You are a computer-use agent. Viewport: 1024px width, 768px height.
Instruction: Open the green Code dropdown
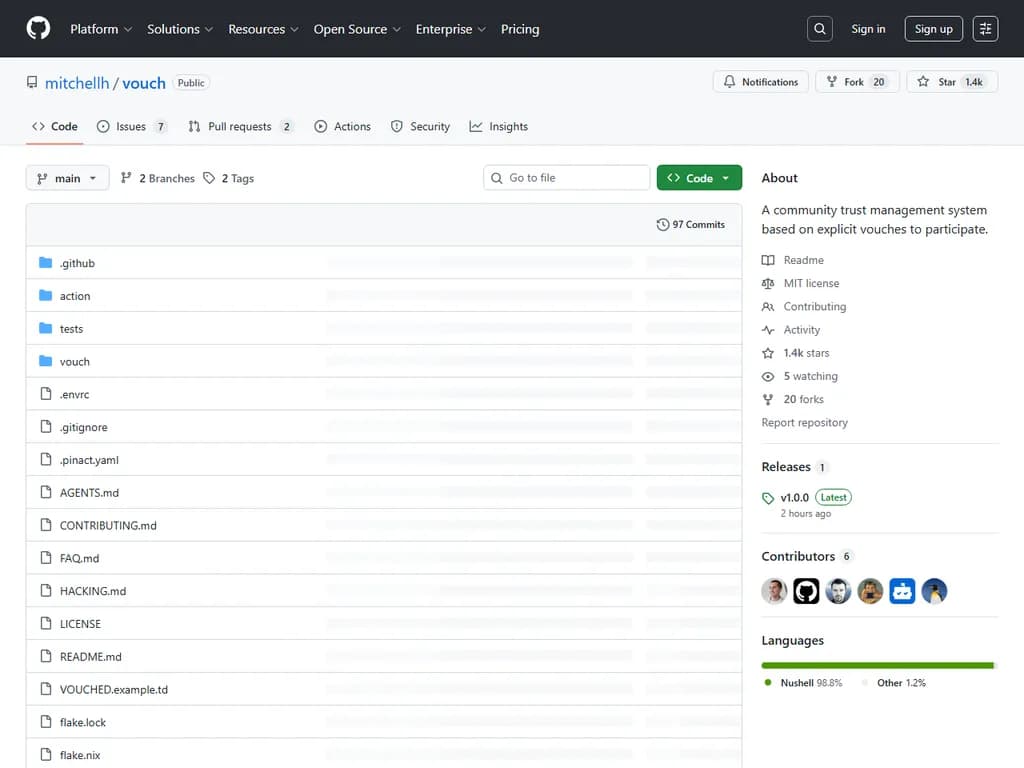[699, 178]
